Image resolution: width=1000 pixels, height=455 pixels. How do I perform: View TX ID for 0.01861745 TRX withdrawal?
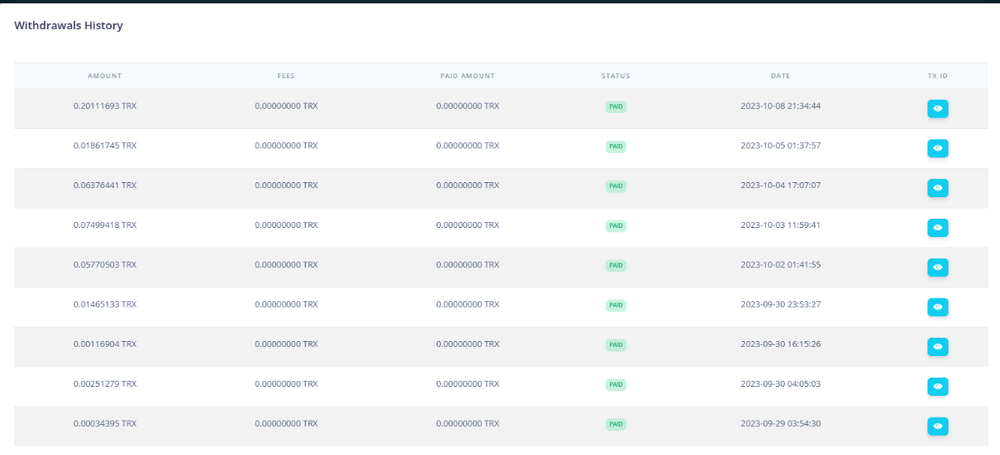[937, 148]
